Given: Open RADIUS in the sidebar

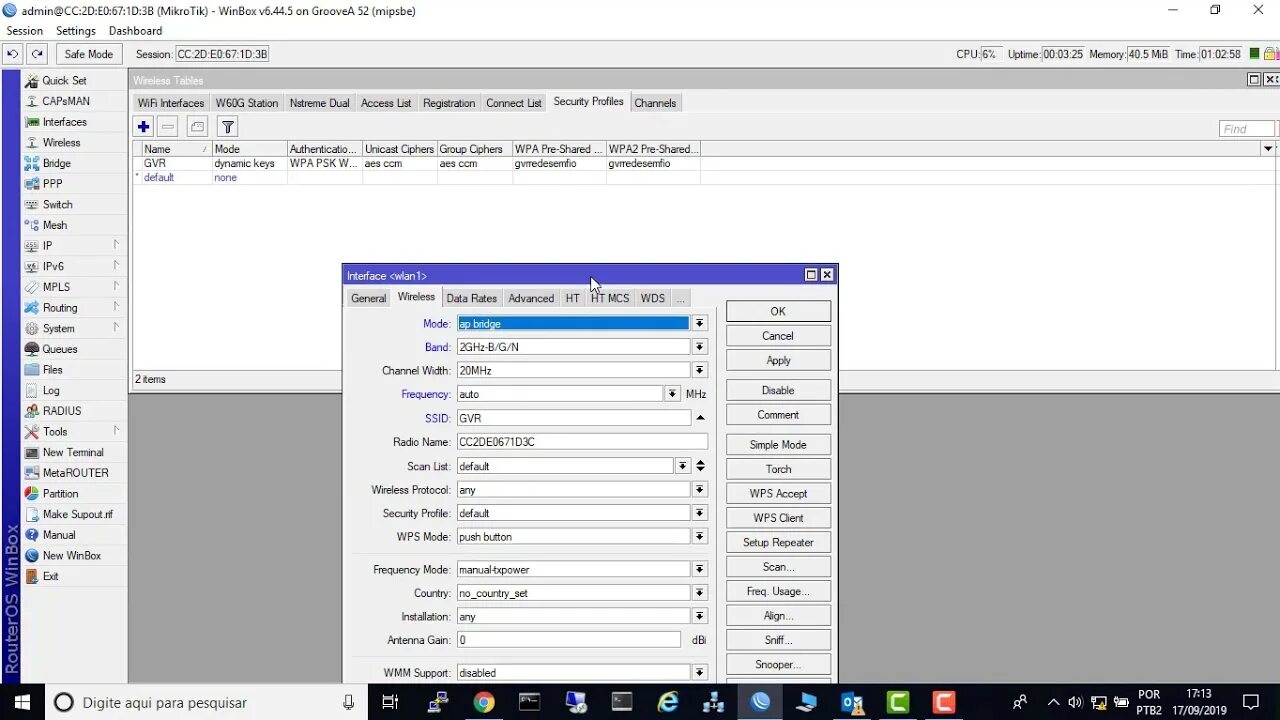Looking at the screenshot, I should (x=62, y=411).
